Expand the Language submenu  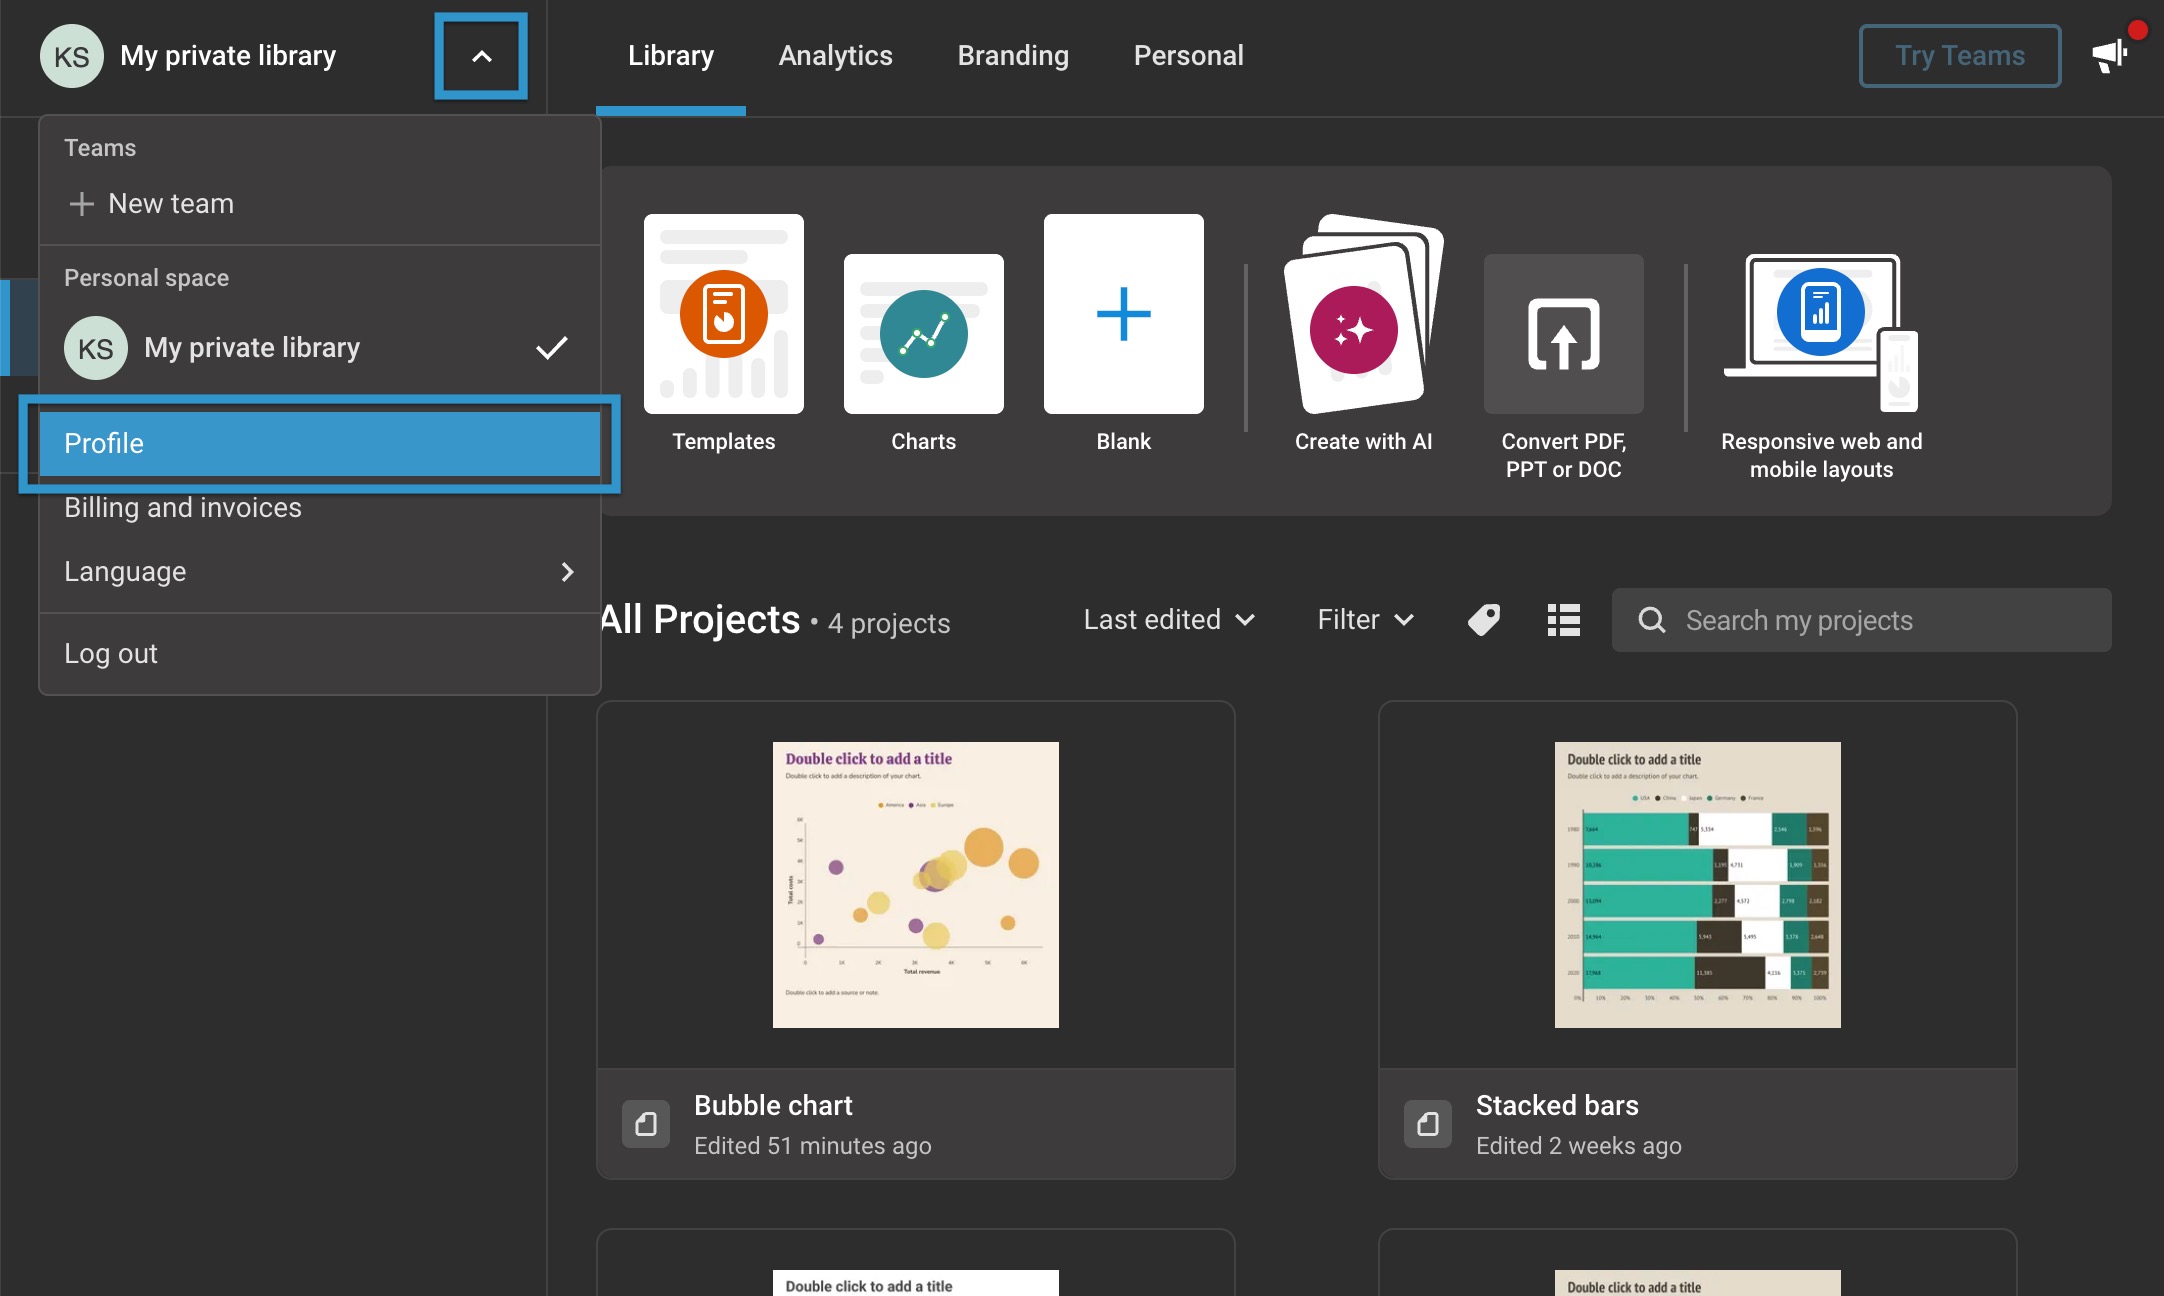coord(319,572)
